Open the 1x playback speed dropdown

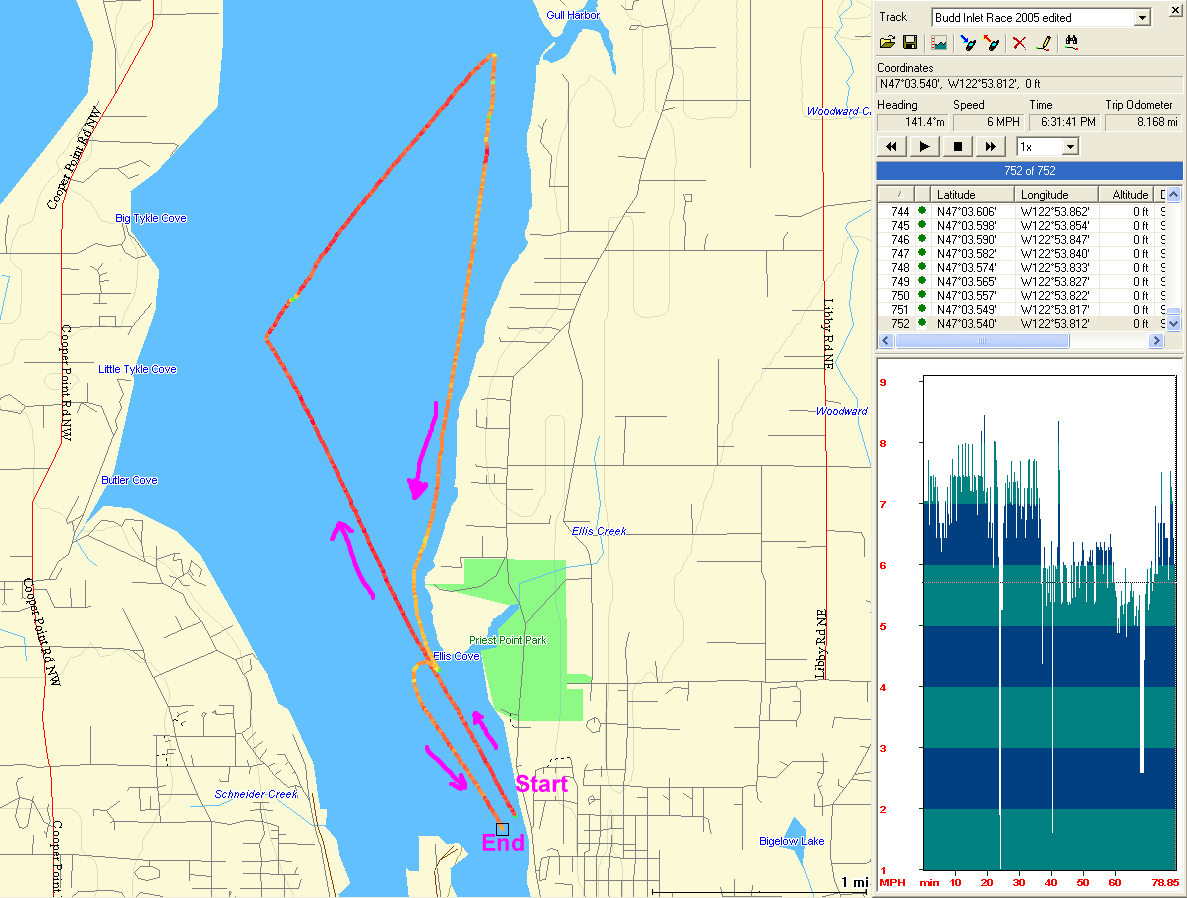[x=1070, y=147]
